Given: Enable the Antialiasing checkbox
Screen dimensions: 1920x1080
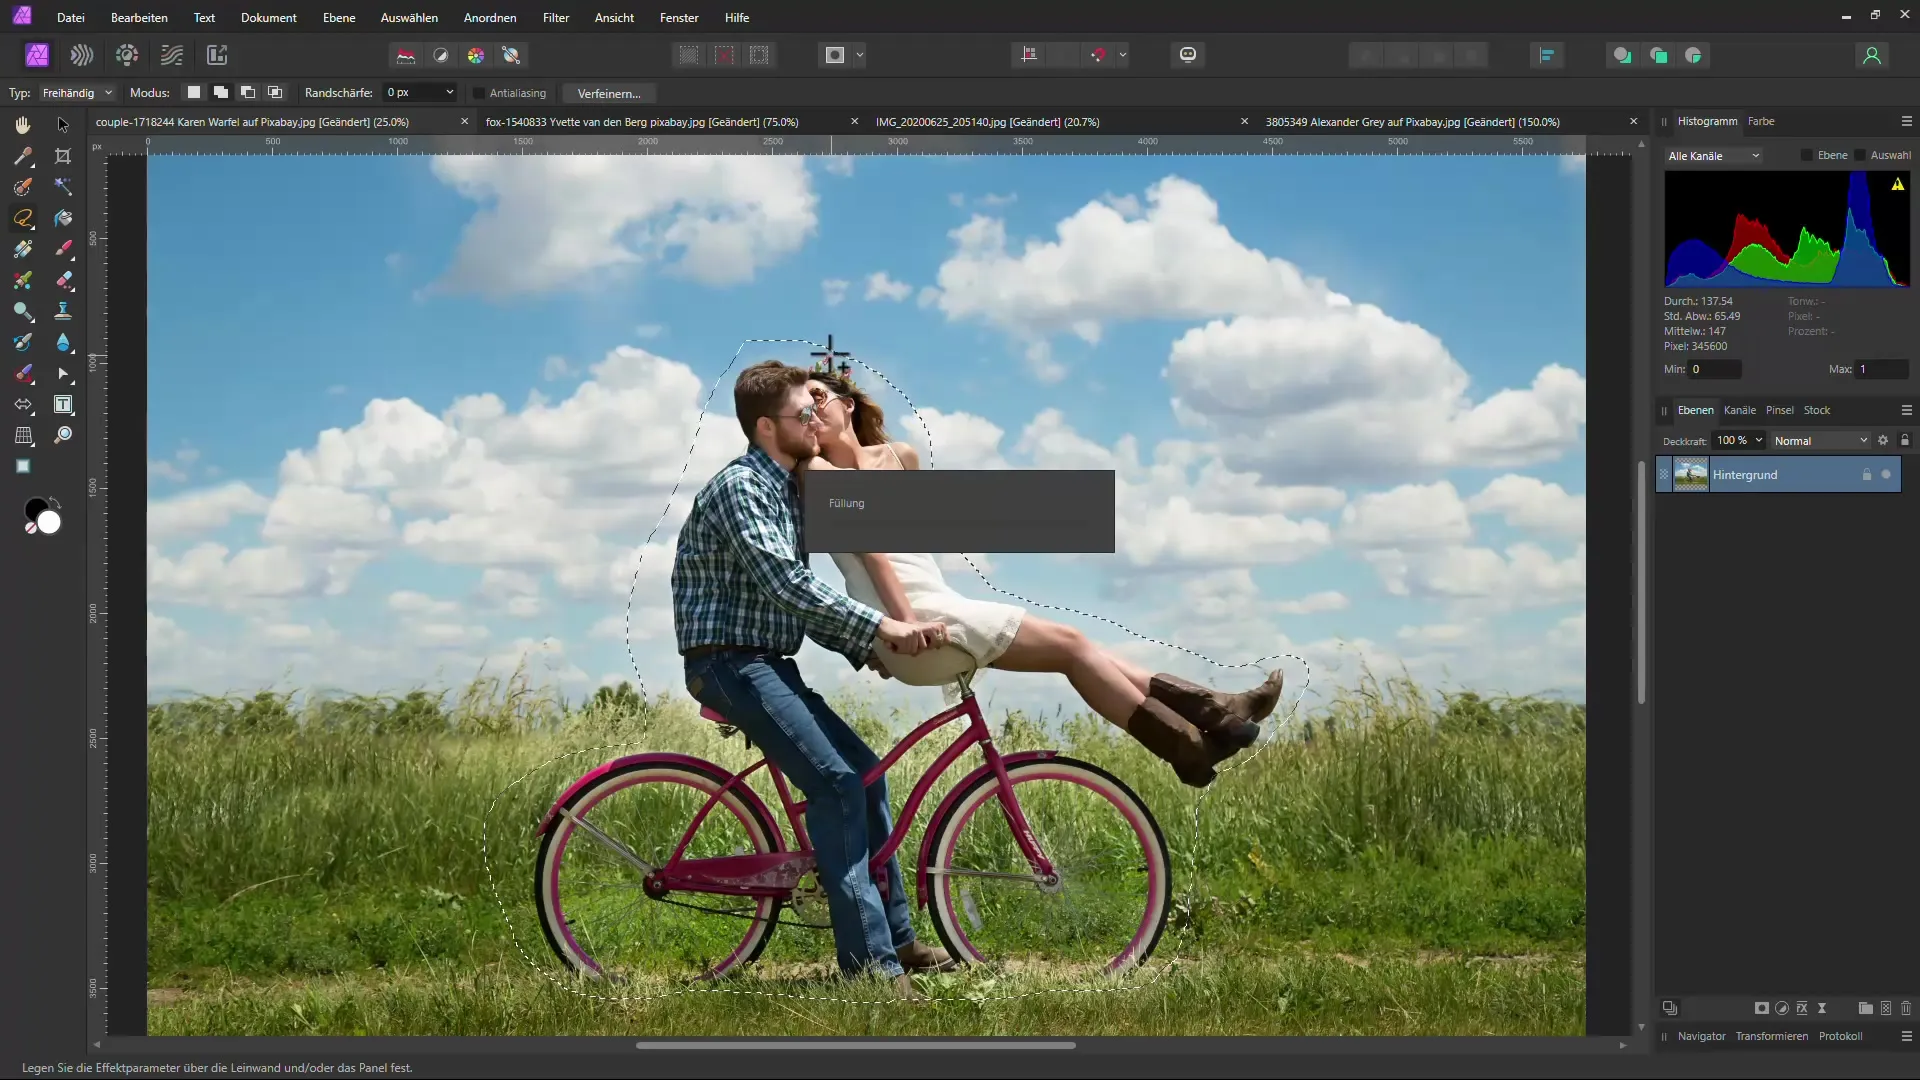Looking at the screenshot, I should pos(479,93).
